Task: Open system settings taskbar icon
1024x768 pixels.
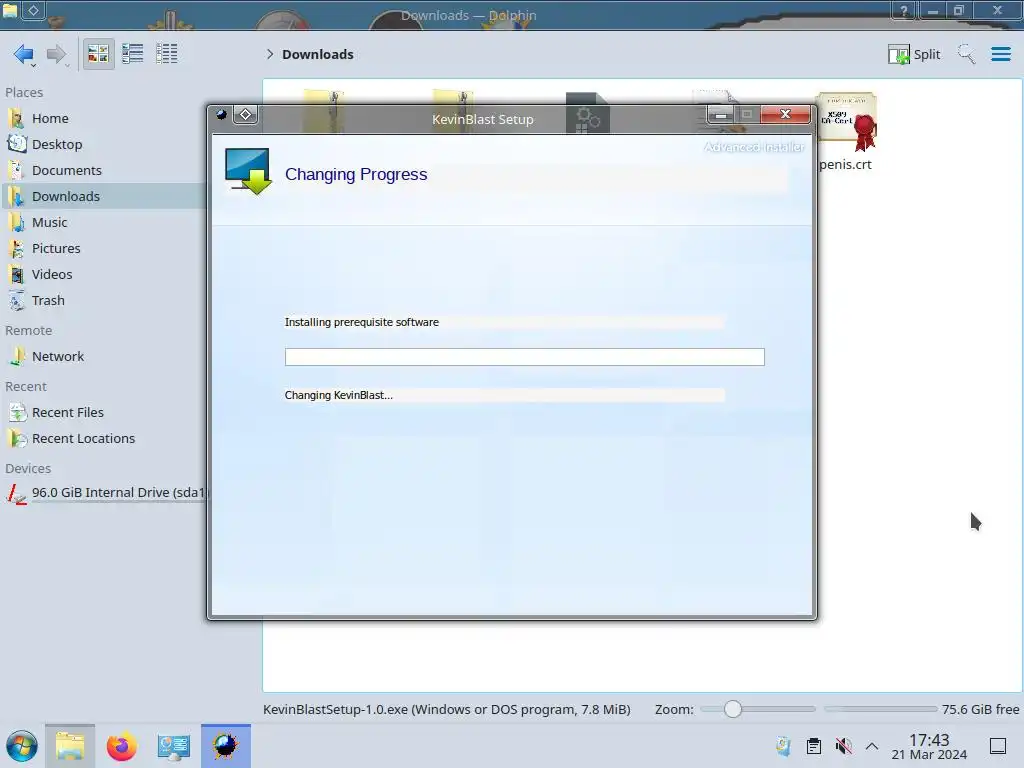Action: [x=173, y=746]
